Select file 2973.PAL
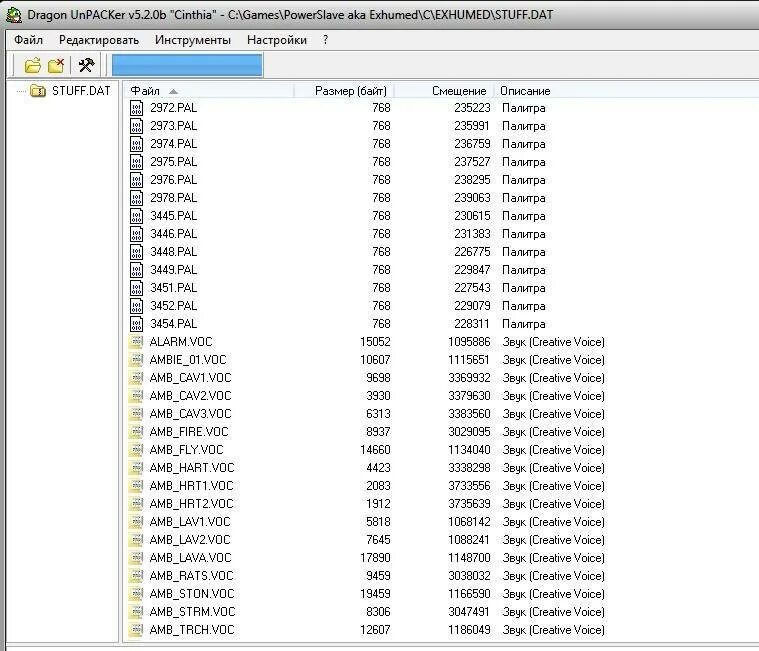The image size is (759, 651). 173,126
